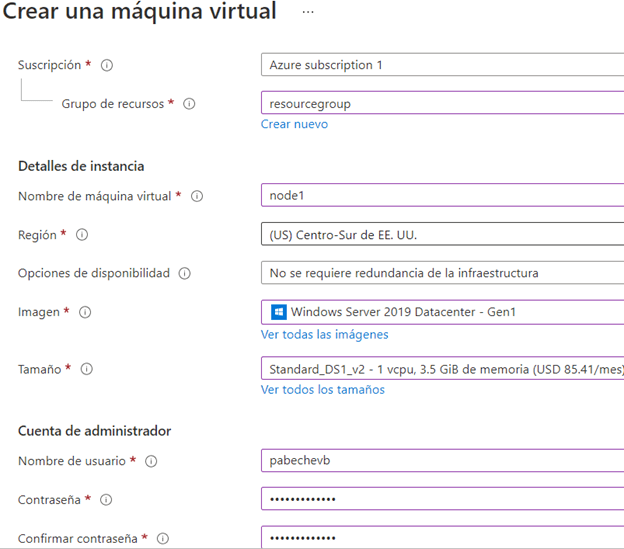Click the Contraseña label

49,500
